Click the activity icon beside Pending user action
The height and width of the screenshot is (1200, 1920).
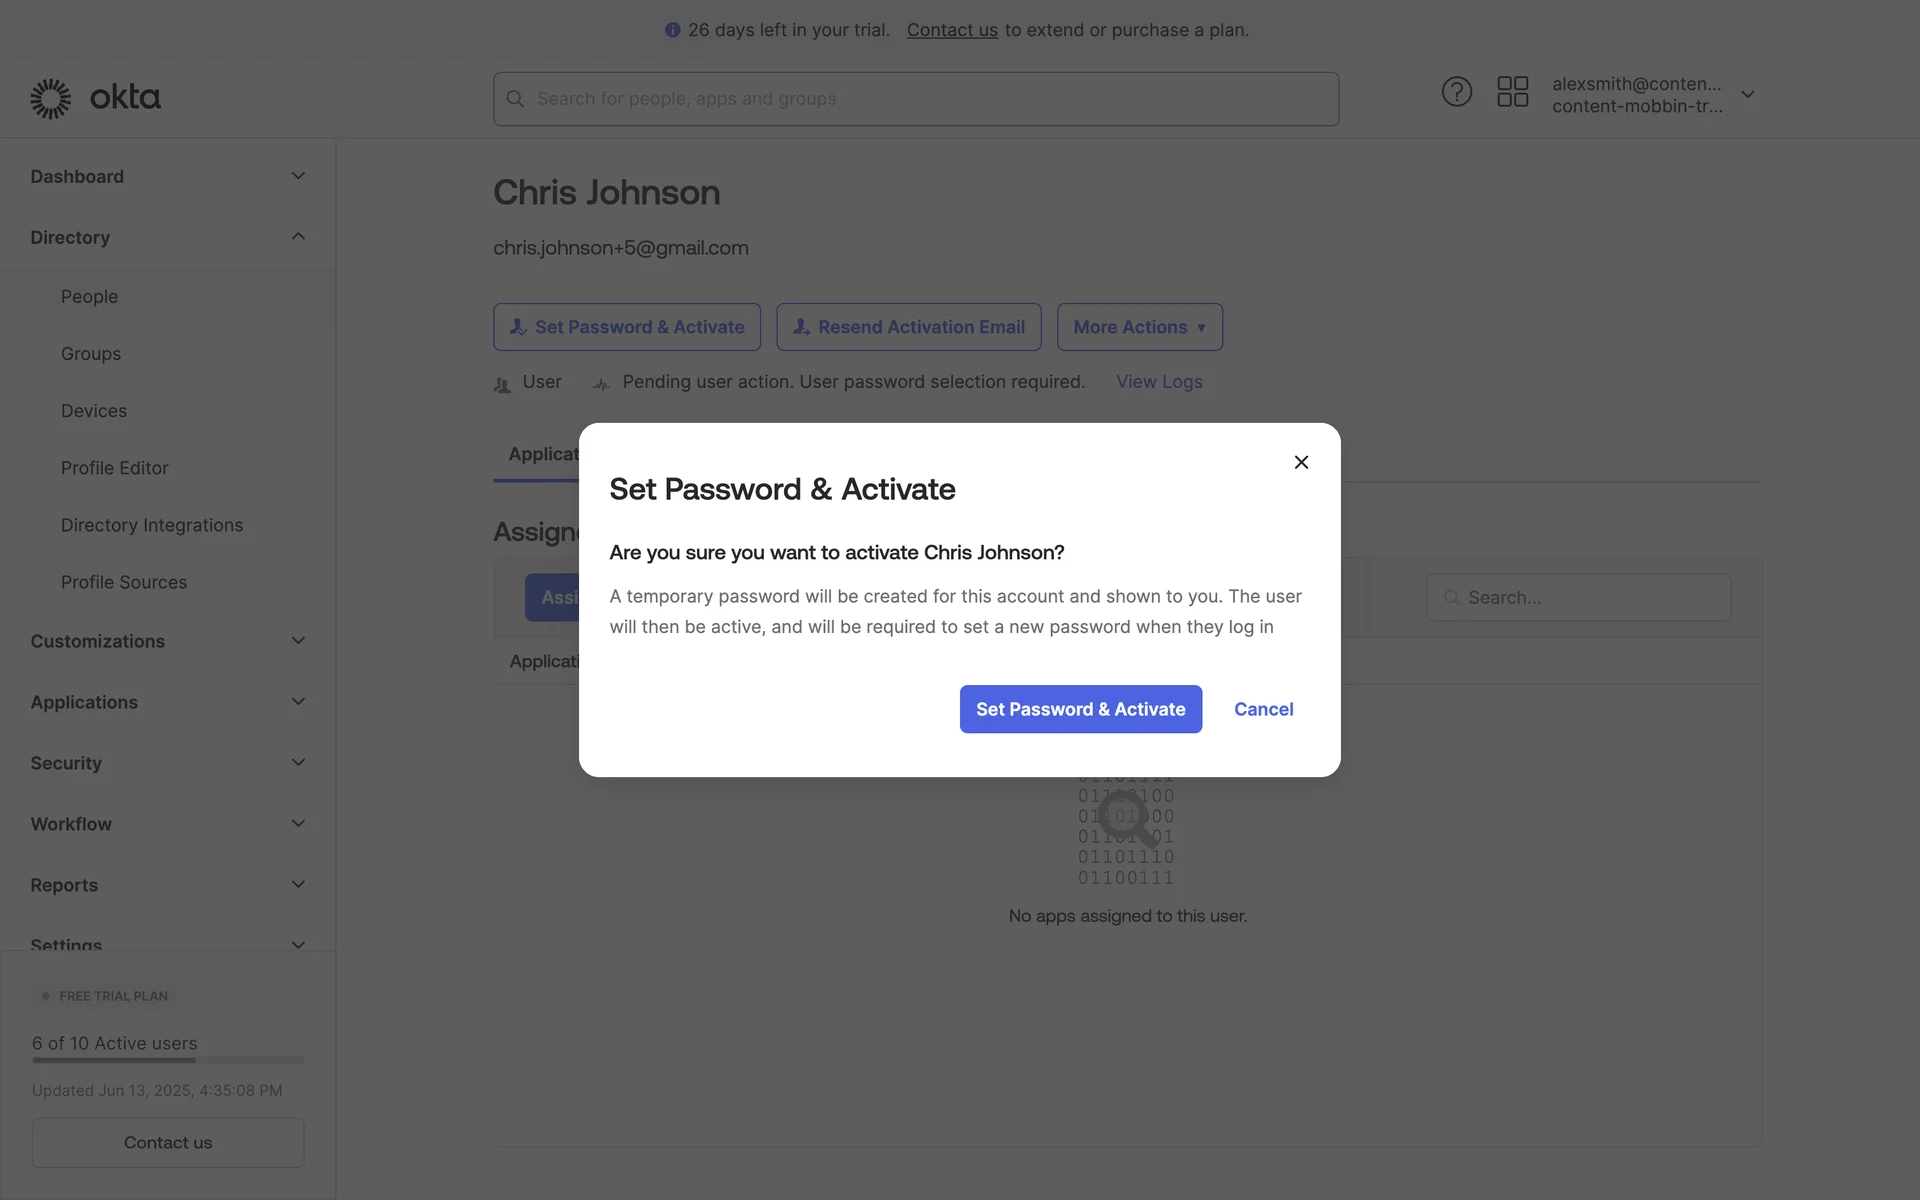(601, 384)
